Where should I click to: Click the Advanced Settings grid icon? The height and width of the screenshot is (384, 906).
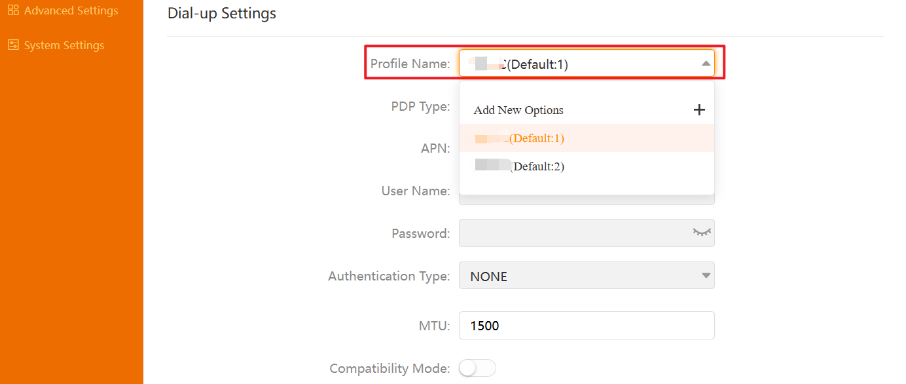[x=13, y=10]
